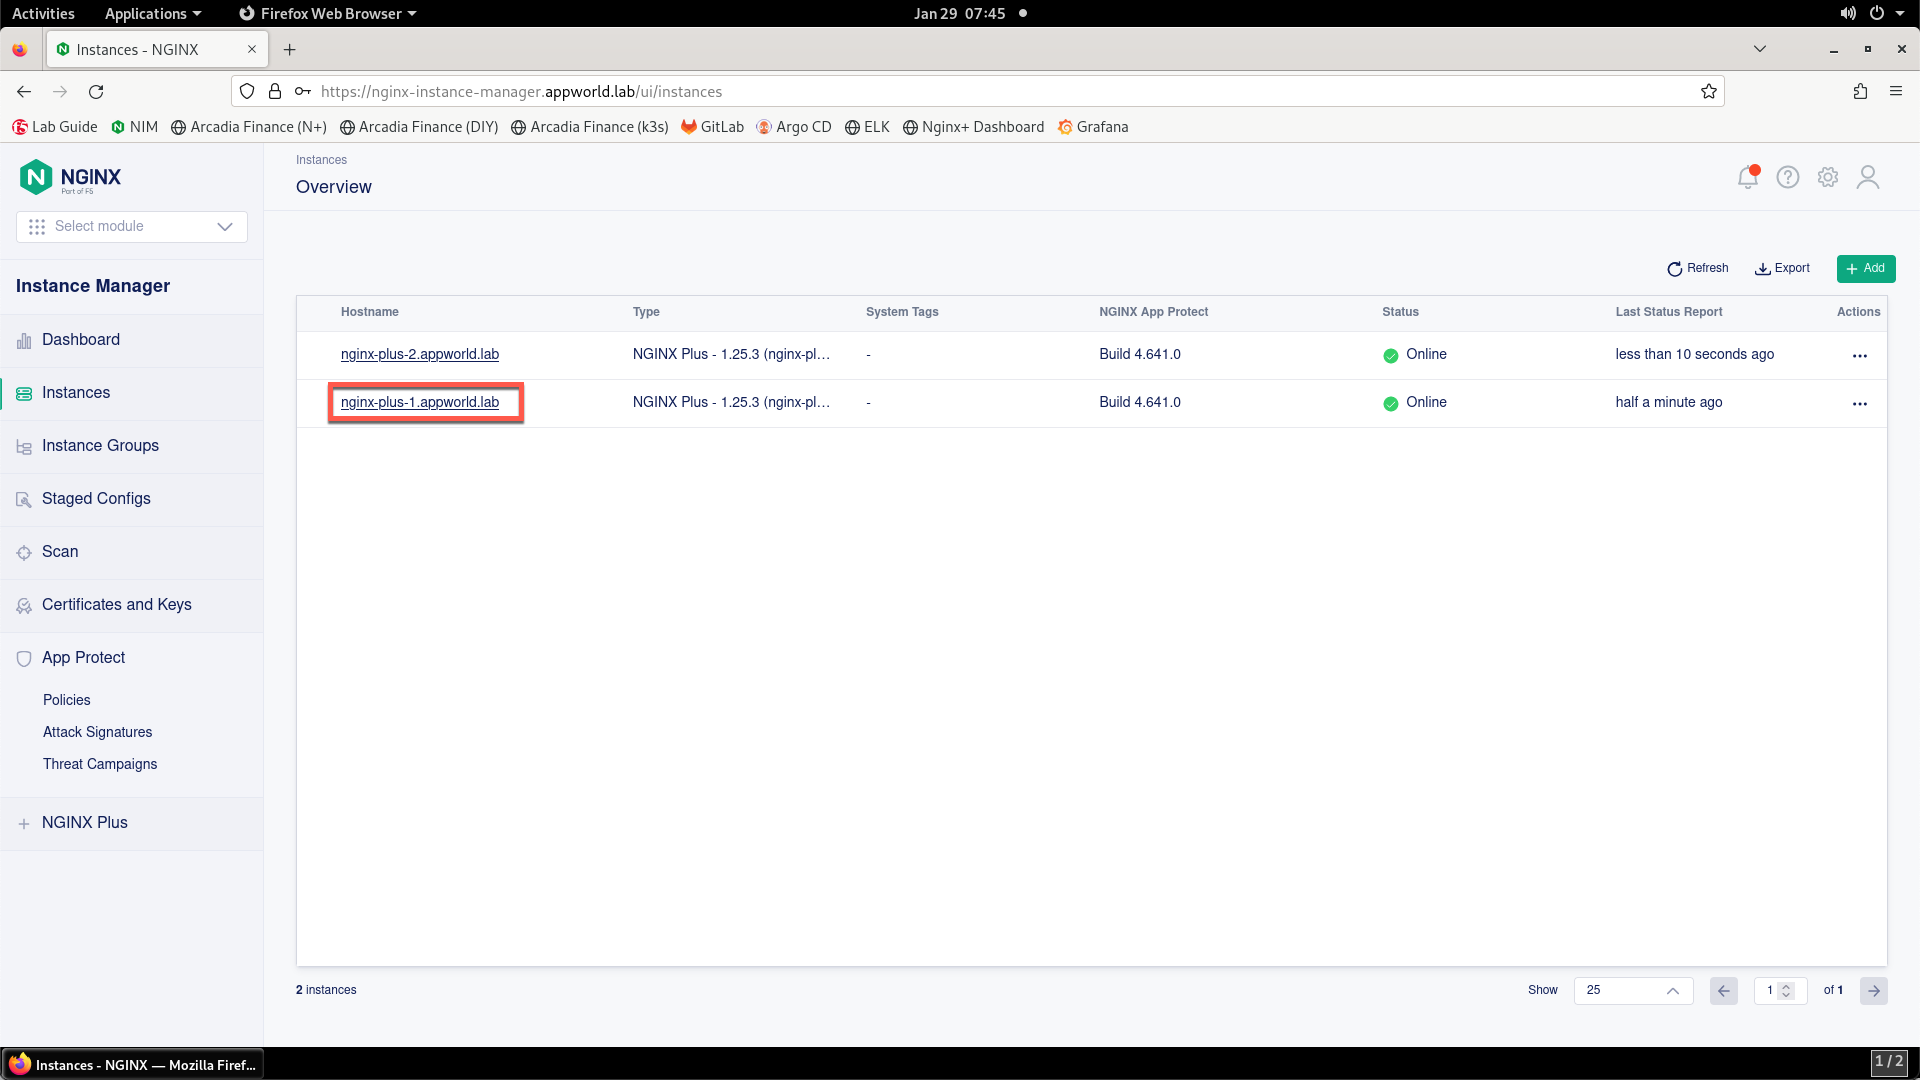
Task: Go to the next page arrow
Action: pos(1874,990)
